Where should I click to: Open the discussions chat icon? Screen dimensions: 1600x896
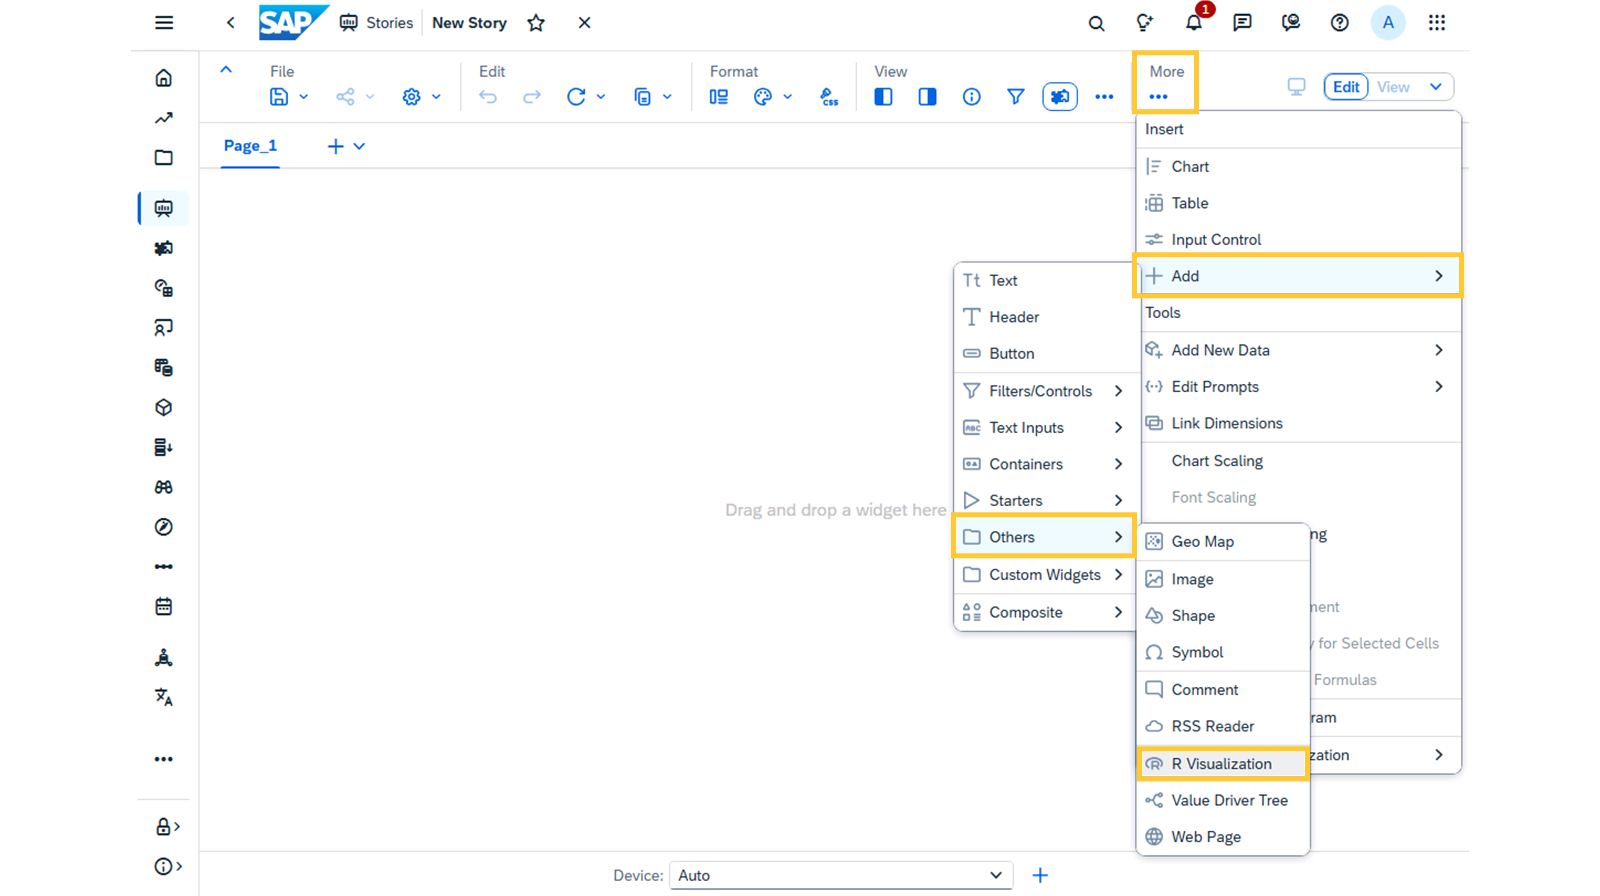tap(1242, 22)
